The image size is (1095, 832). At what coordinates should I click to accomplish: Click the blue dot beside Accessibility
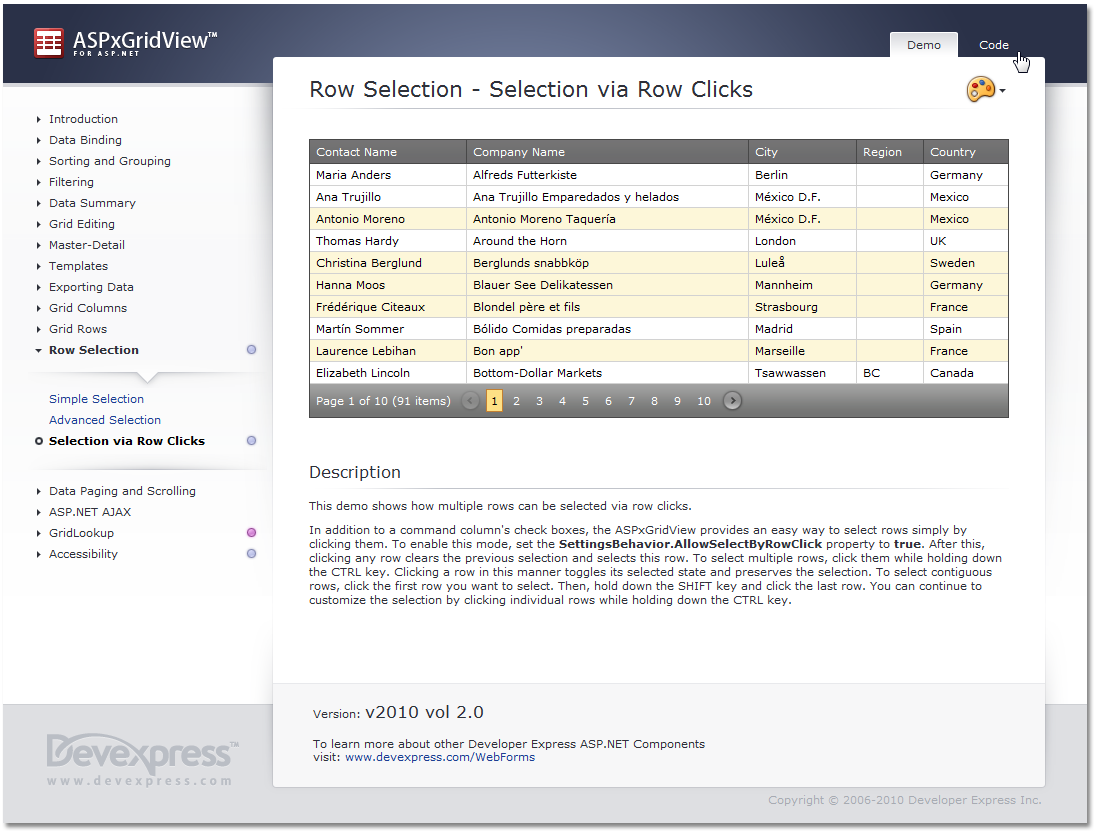click(251, 554)
